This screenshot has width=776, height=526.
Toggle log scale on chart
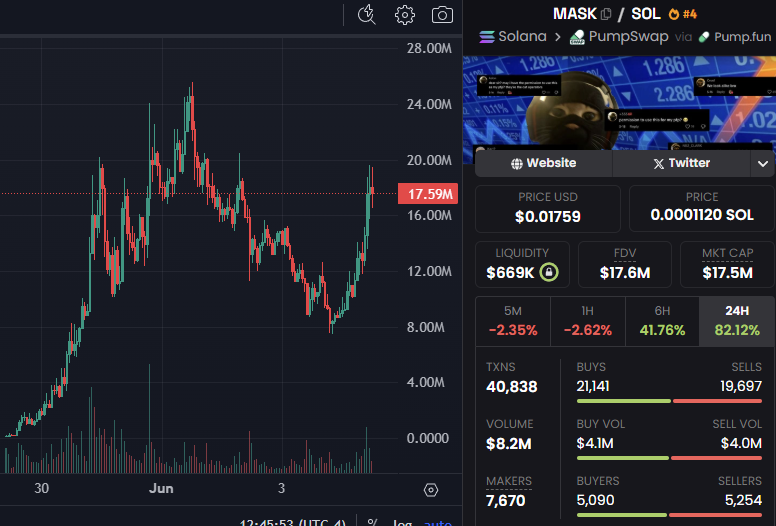(x=402, y=523)
